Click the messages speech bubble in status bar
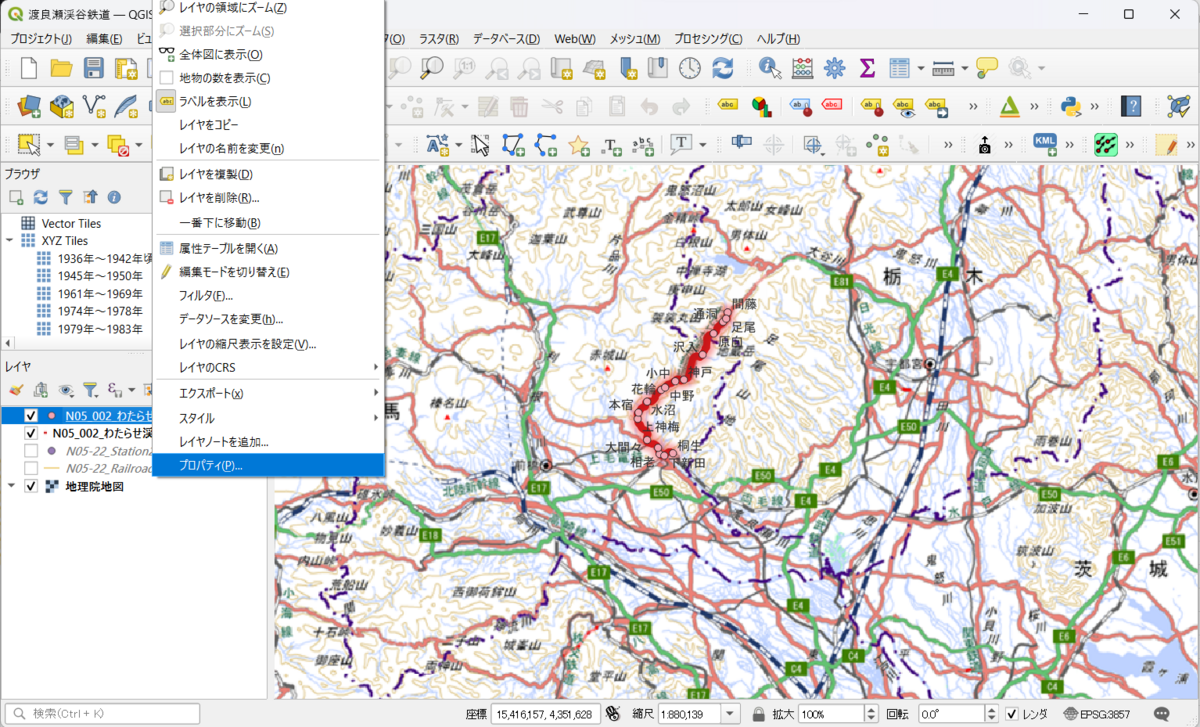The width and height of the screenshot is (1200, 727). tap(1163, 714)
